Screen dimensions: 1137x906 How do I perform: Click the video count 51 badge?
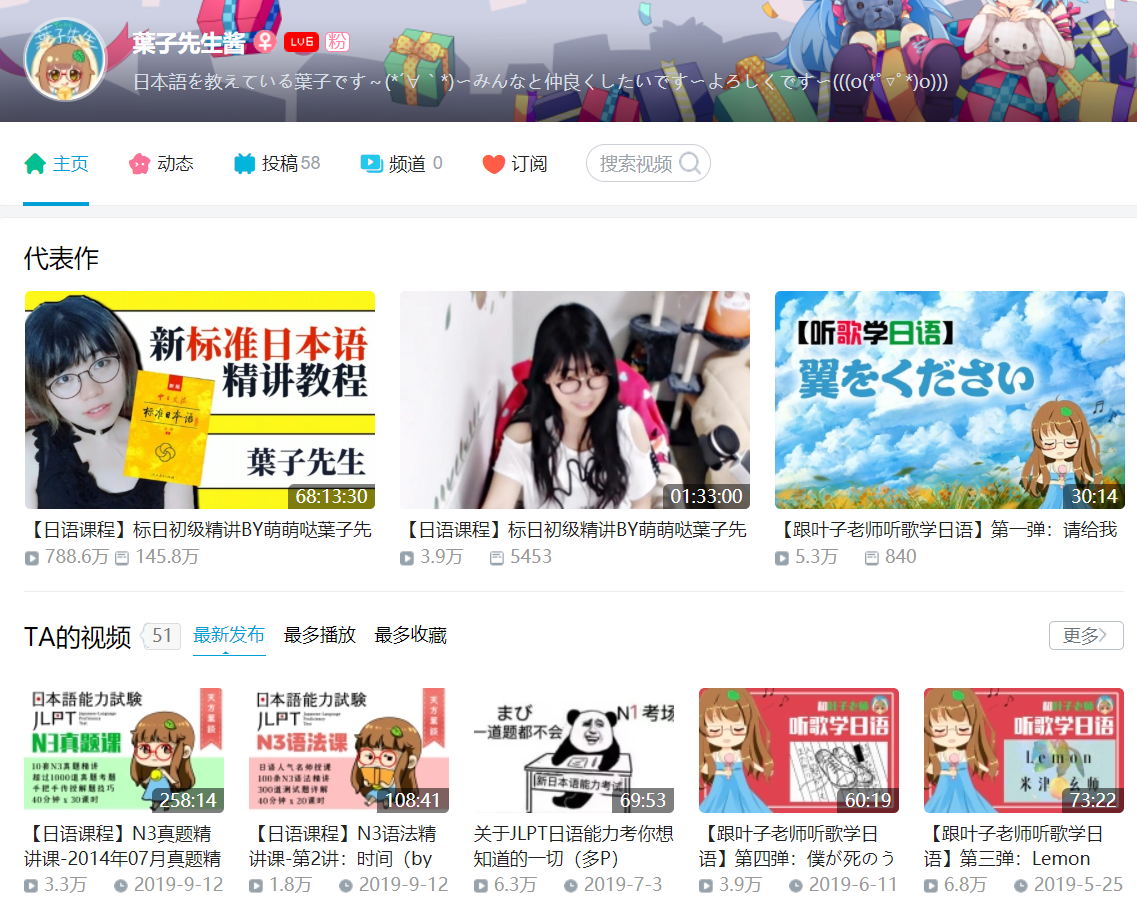point(162,636)
